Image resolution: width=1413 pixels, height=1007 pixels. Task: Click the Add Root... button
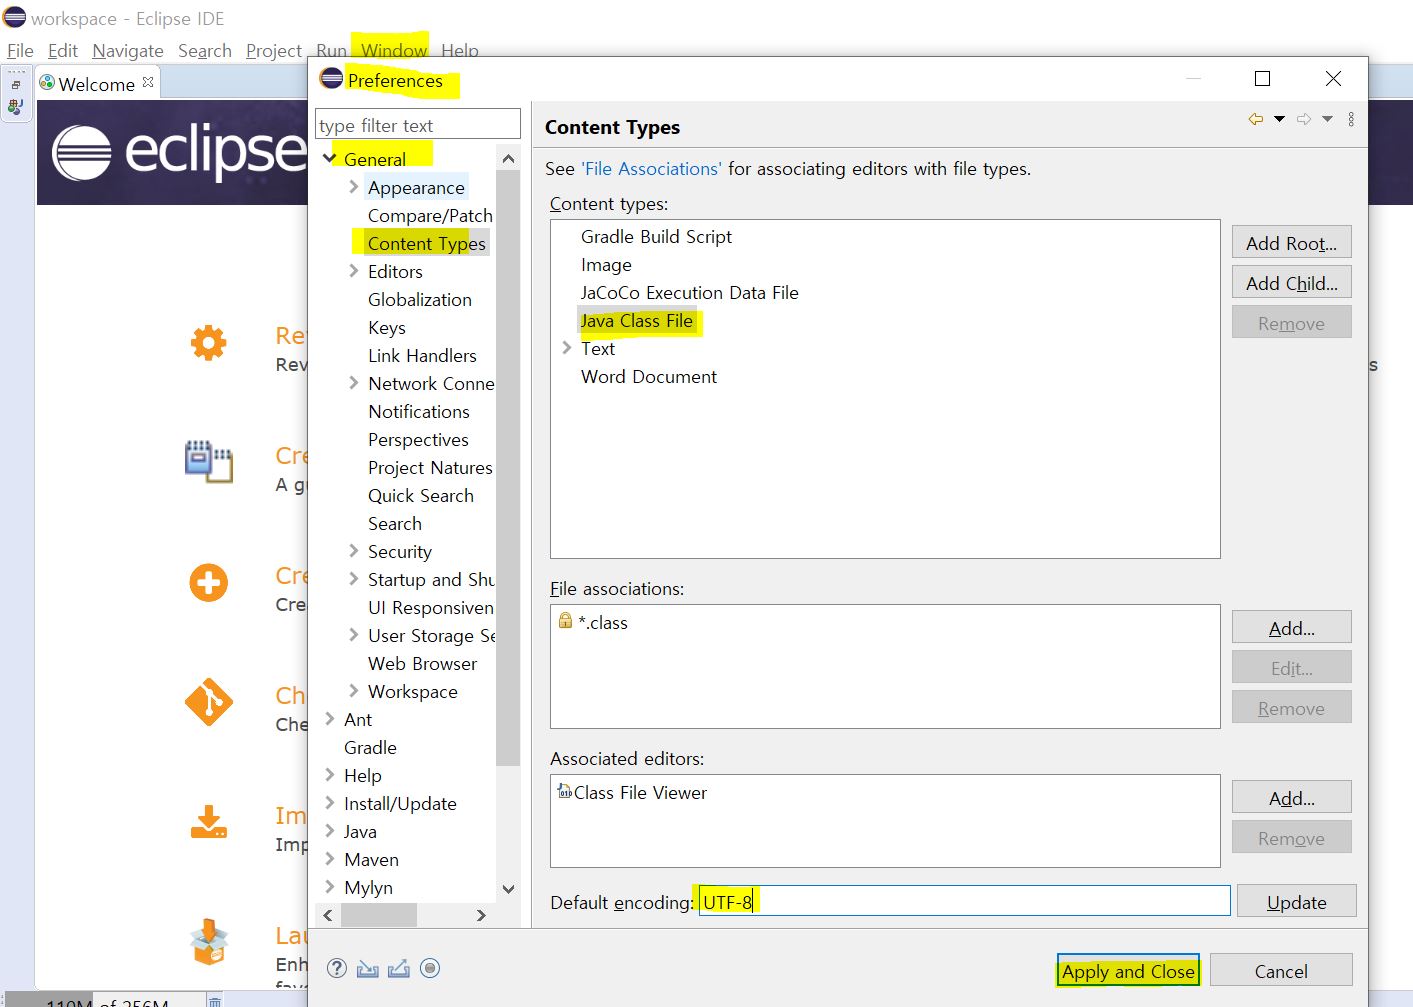click(1291, 243)
